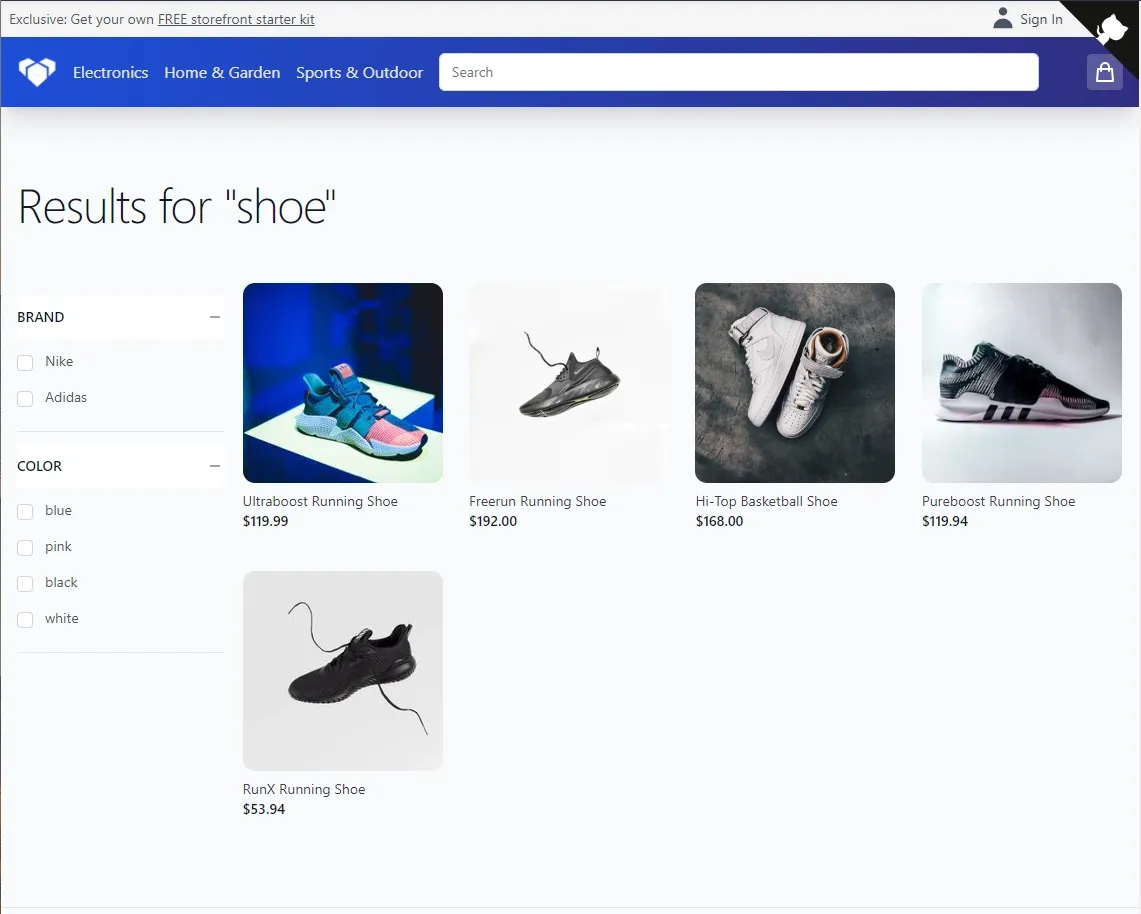Collapse the BRAND filter section
Image resolution: width=1141 pixels, height=914 pixels.
click(215, 317)
